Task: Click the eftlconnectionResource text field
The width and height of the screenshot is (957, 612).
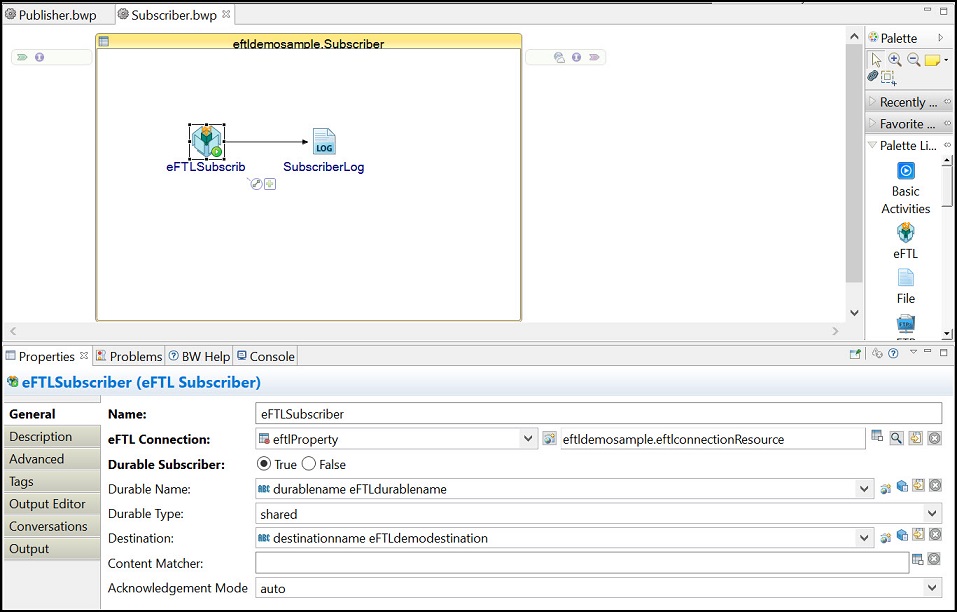Action: [712, 439]
